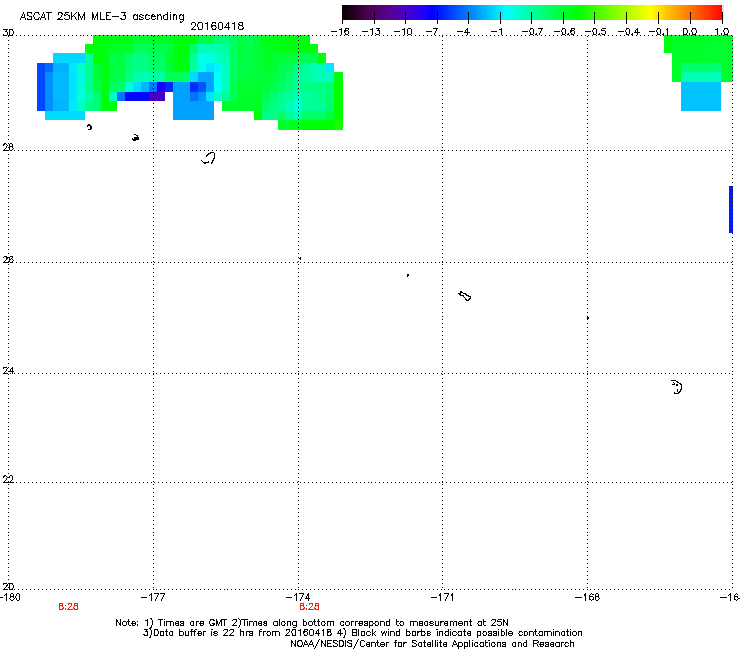Screen dimensions: 740x650
Task: Click the date label 20160418
Action: click(217, 26)
